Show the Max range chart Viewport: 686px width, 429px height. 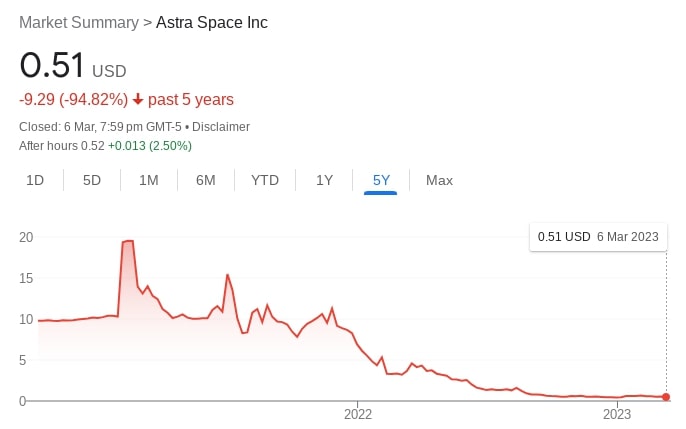439,180
